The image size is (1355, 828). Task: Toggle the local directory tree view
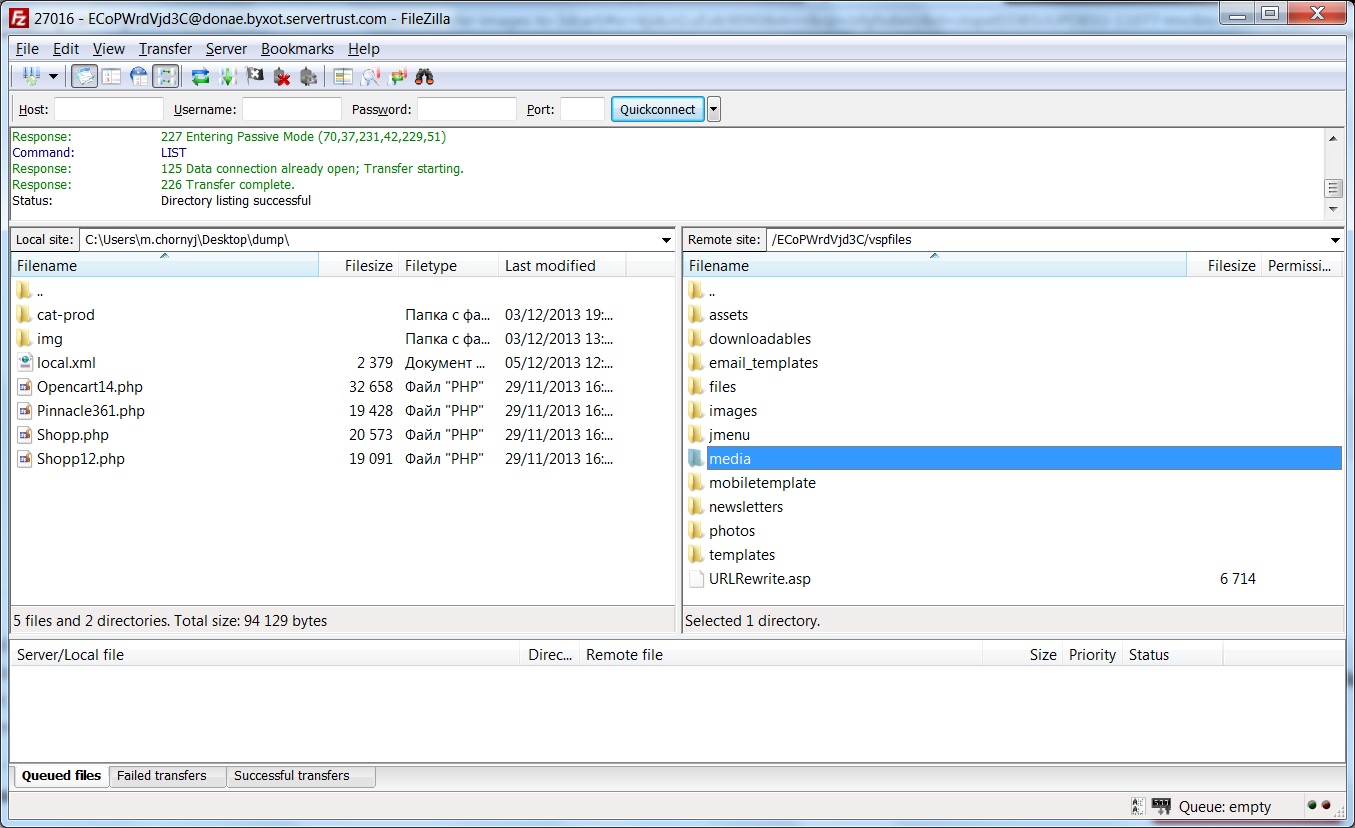click(111, 76)
